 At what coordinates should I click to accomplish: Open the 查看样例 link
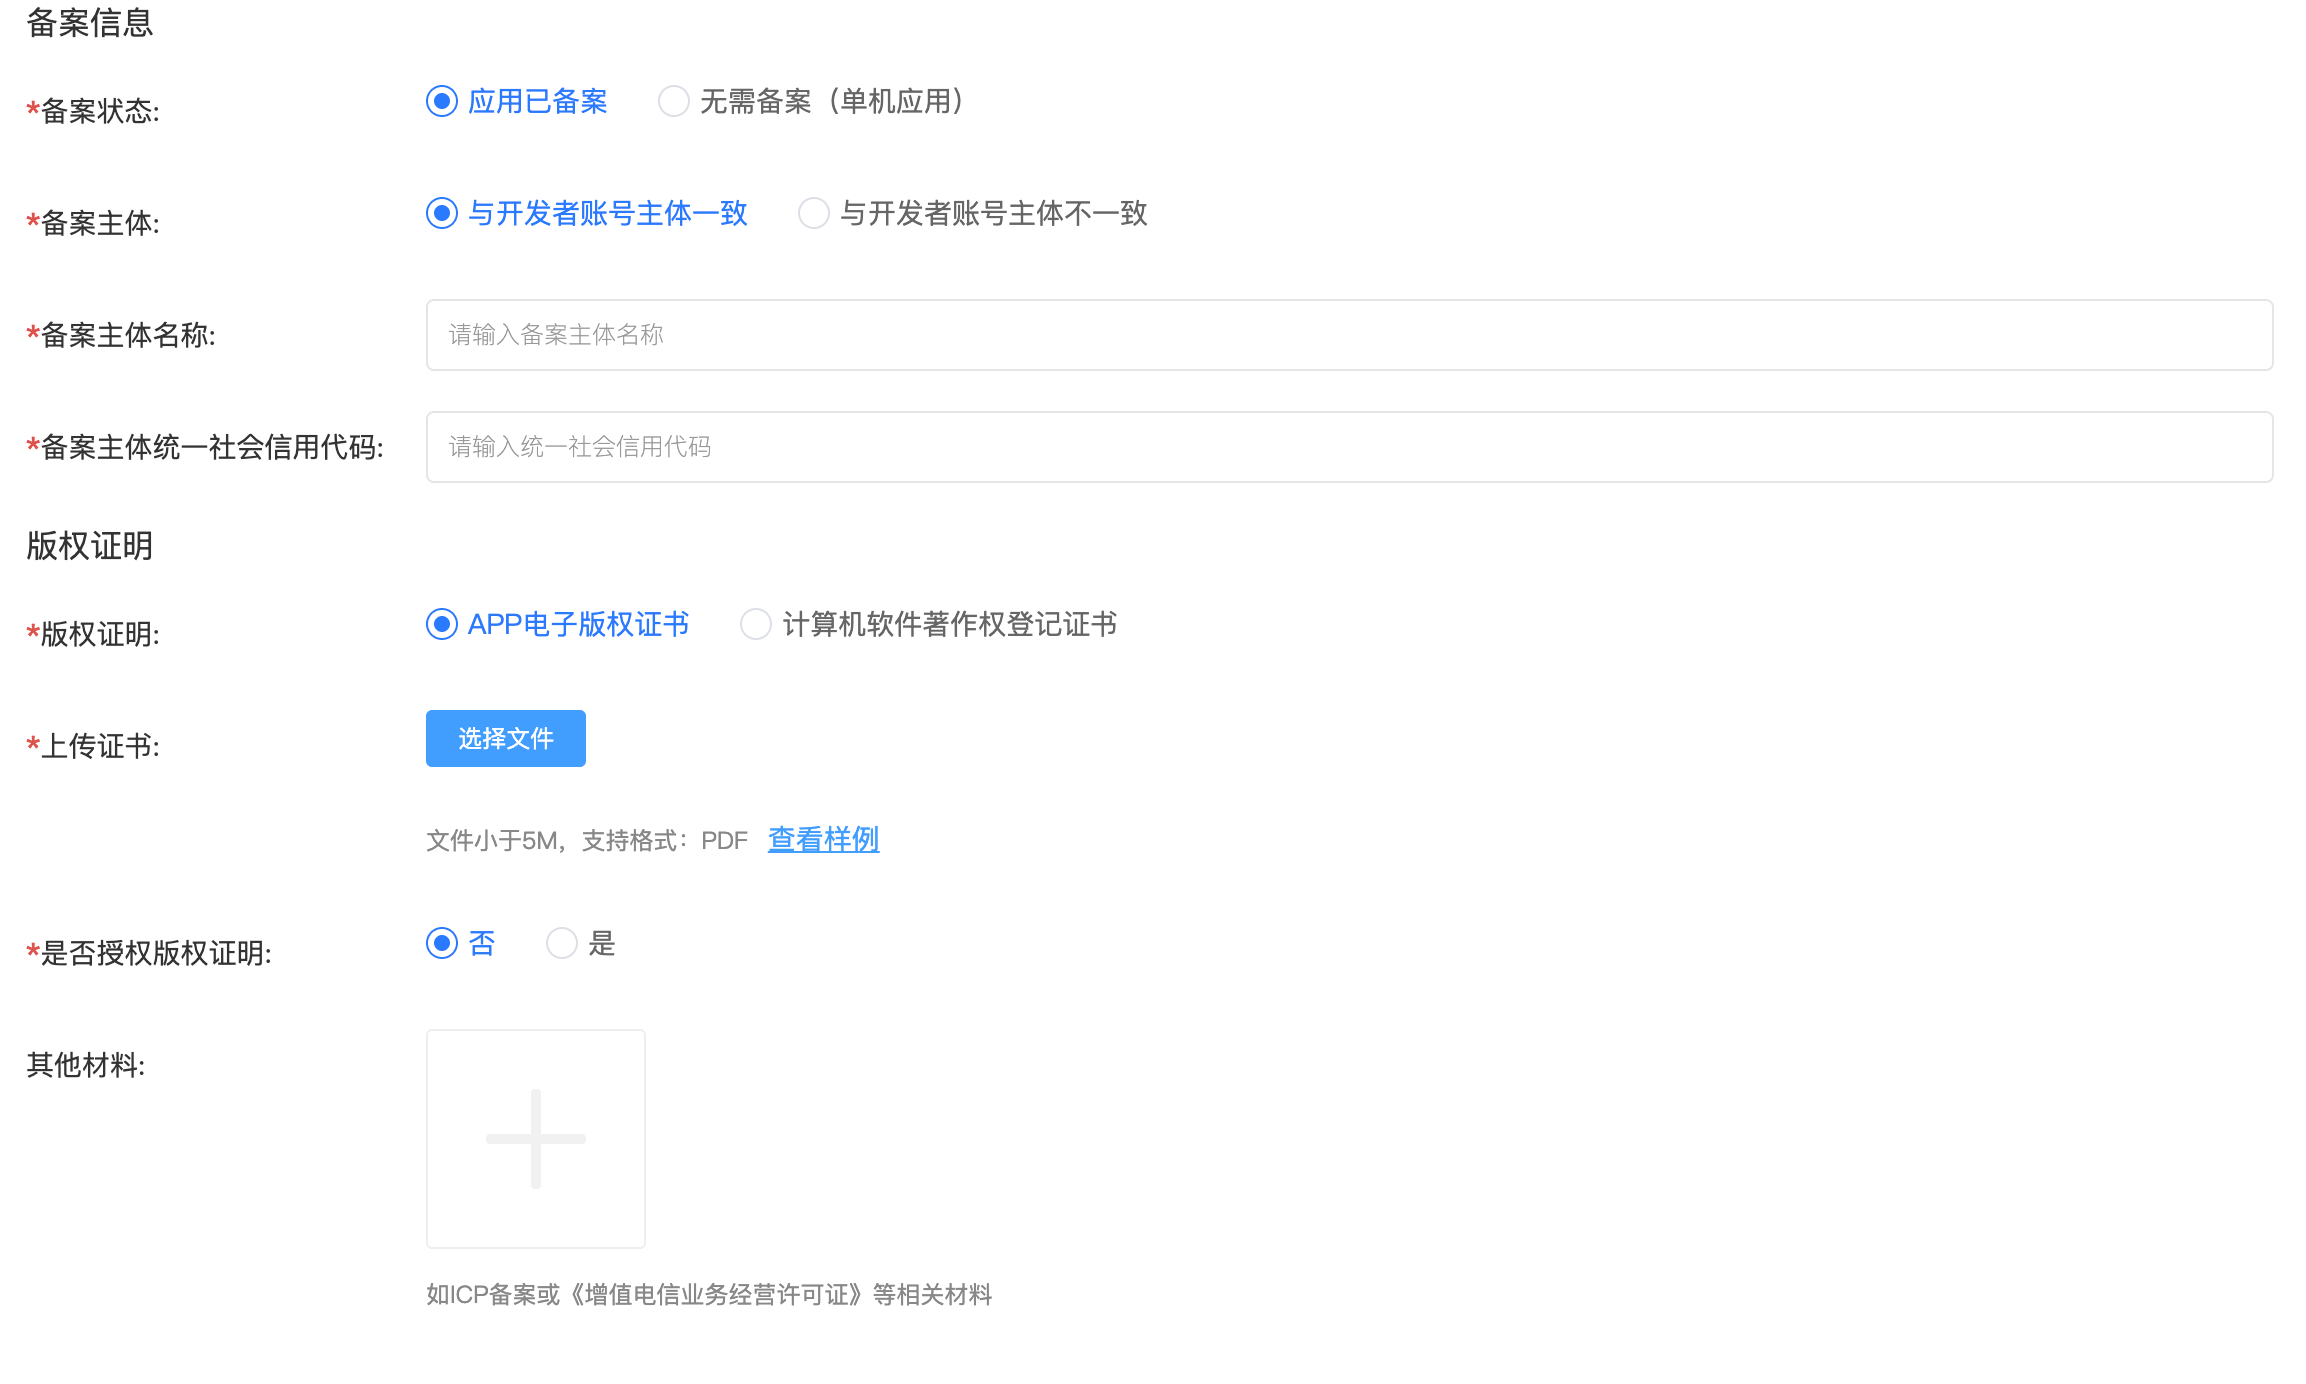click(x=823, y=840)
